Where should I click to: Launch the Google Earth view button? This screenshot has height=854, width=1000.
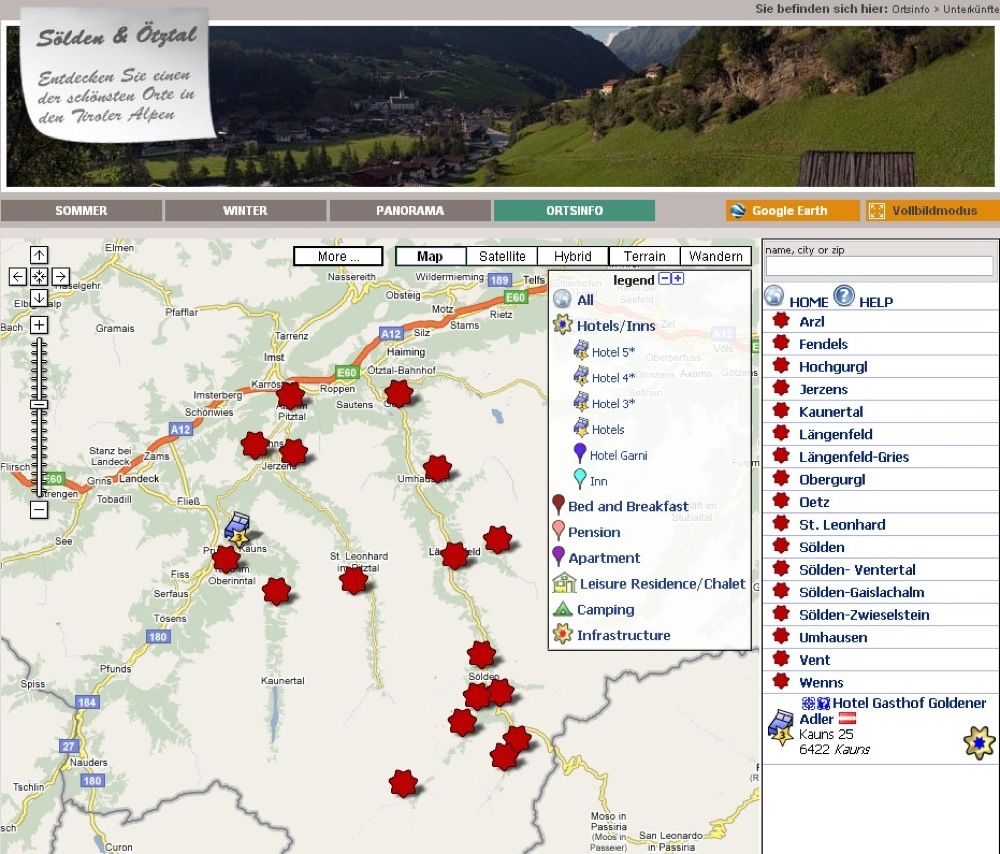coord(793,210)
